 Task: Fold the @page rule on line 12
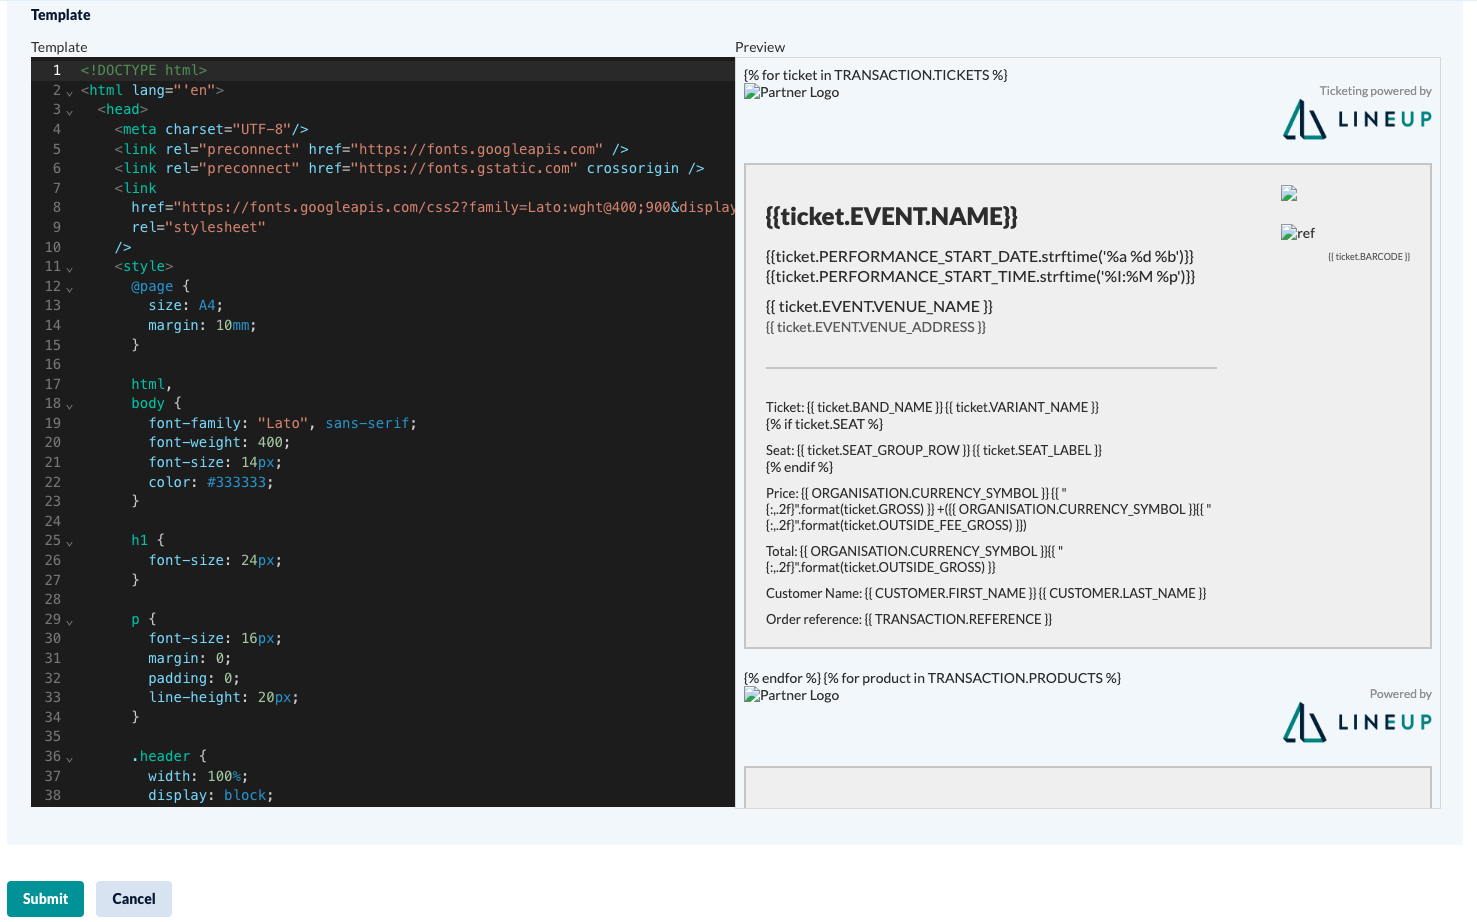coord(69,288)
